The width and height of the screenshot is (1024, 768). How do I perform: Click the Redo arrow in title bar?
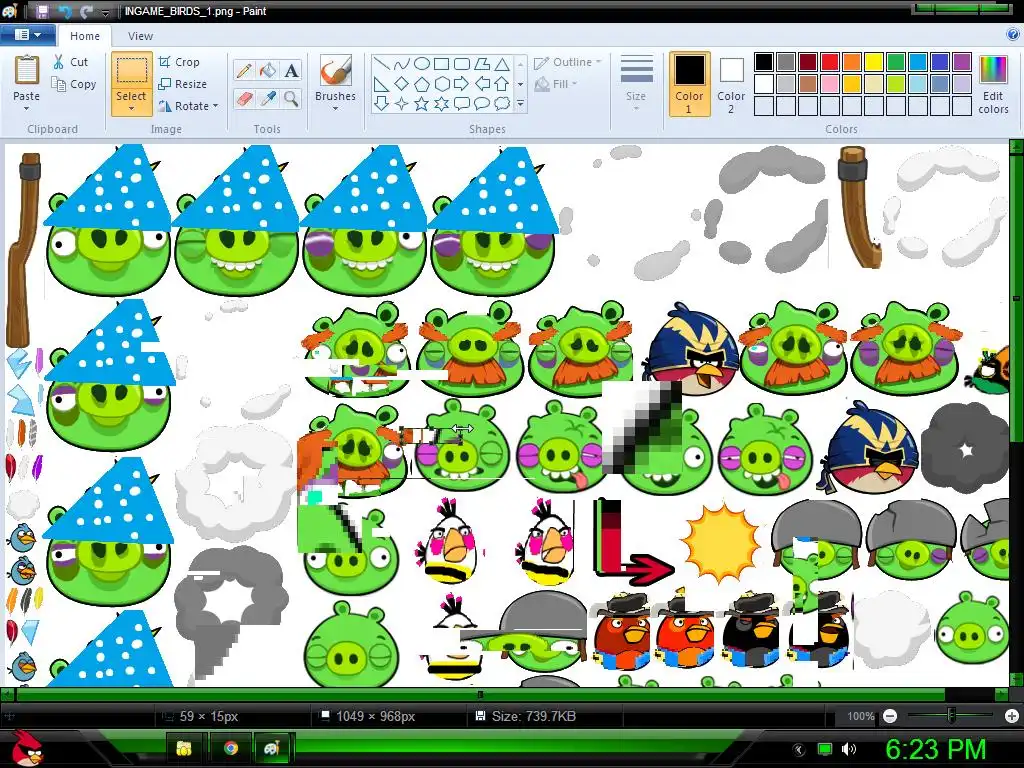coord(86,11)
